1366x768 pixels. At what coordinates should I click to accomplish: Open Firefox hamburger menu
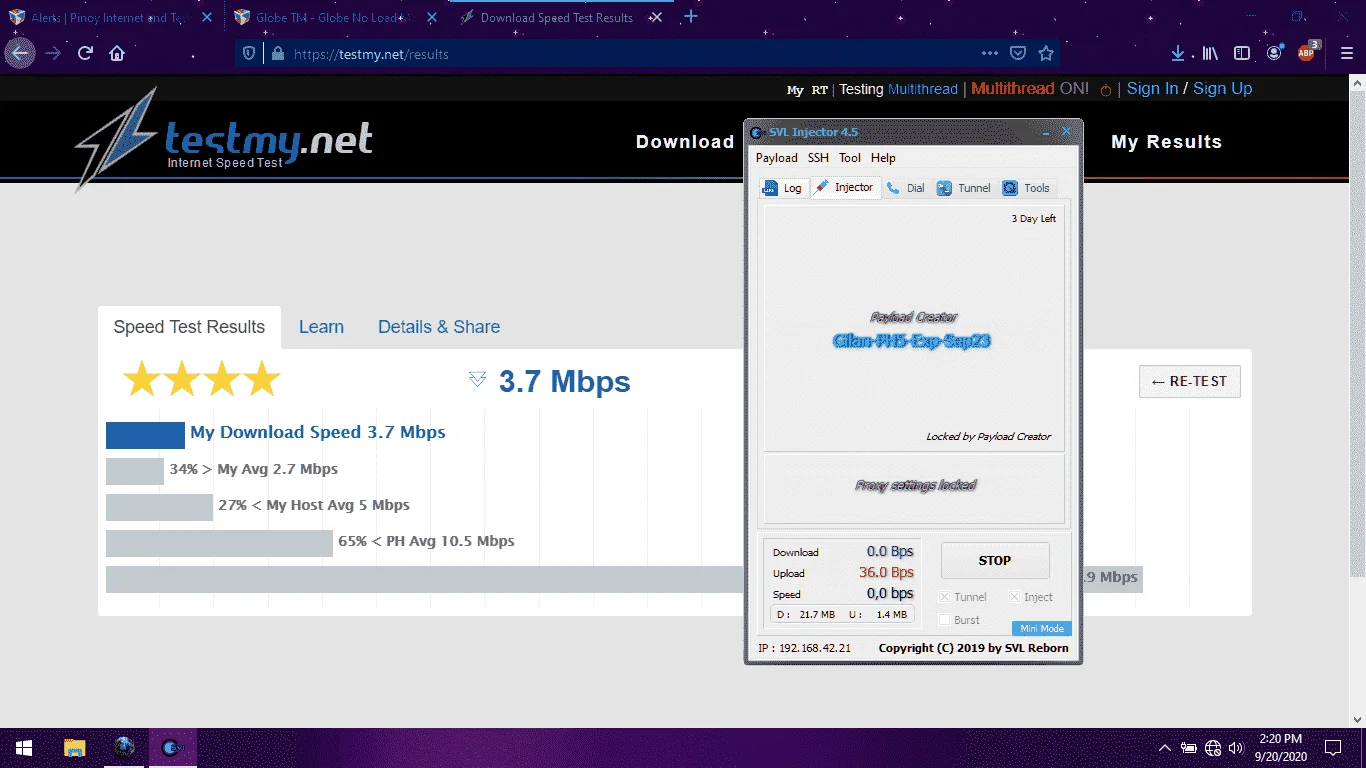(x=1345, y=54)
